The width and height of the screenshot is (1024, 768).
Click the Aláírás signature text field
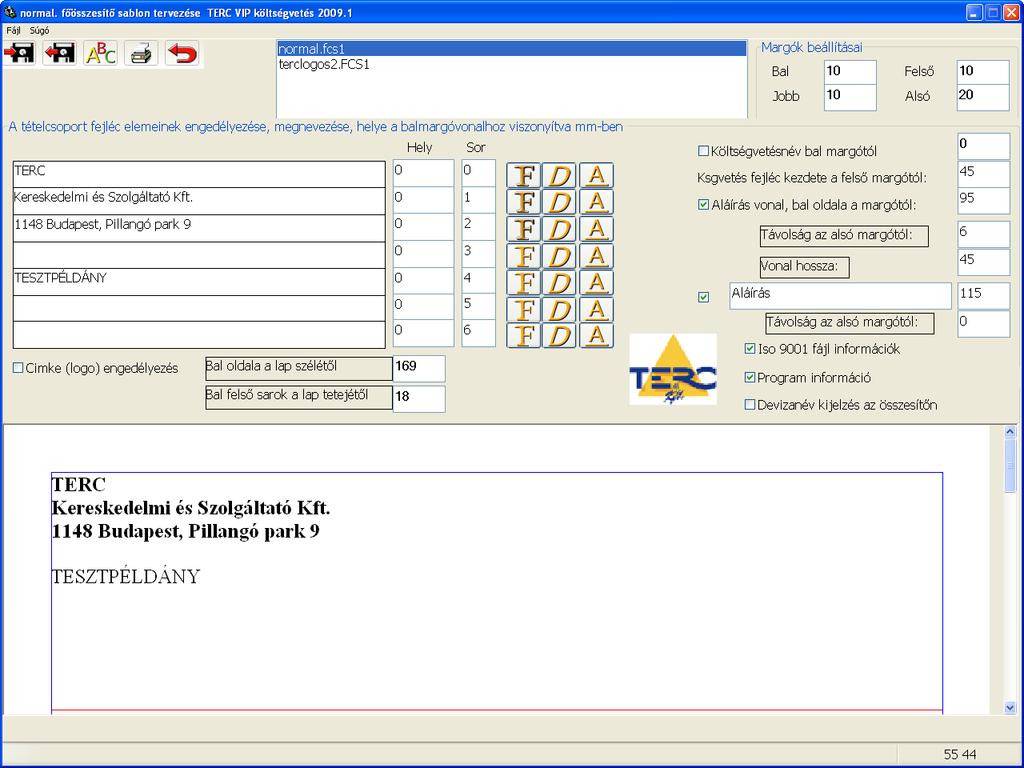840,296
